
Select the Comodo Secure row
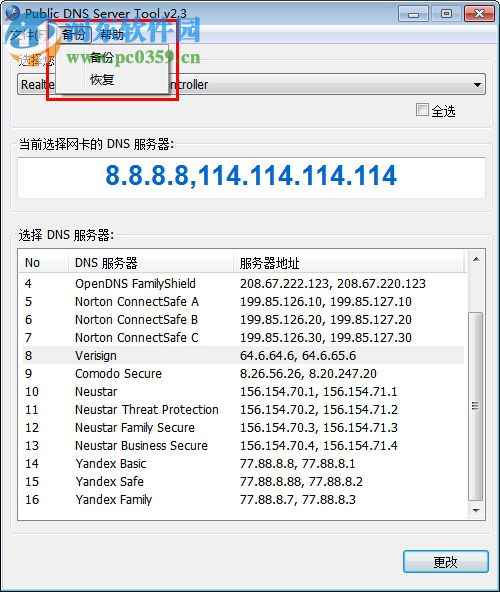[x=243, y=373]
